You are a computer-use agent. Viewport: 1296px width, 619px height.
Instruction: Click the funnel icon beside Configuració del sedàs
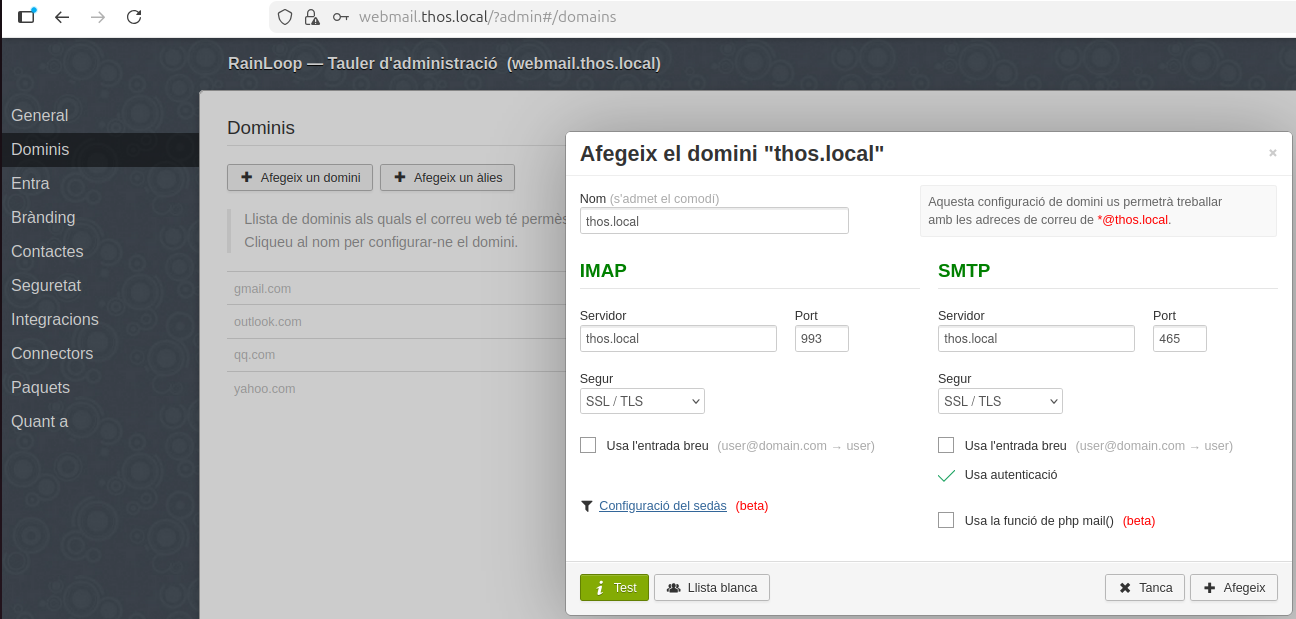click(x=587, y=506)
